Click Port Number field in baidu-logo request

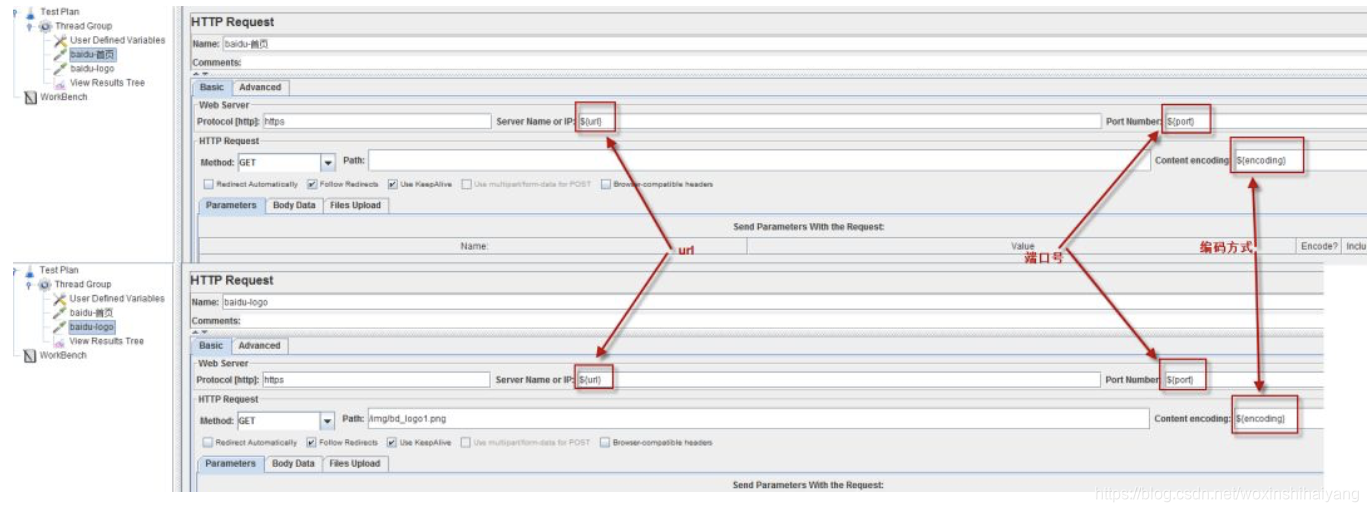(1243, 380)
